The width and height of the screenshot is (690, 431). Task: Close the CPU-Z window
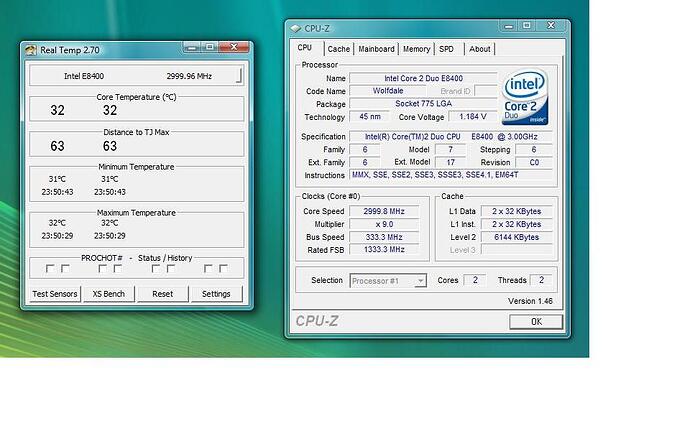[551, 26]
